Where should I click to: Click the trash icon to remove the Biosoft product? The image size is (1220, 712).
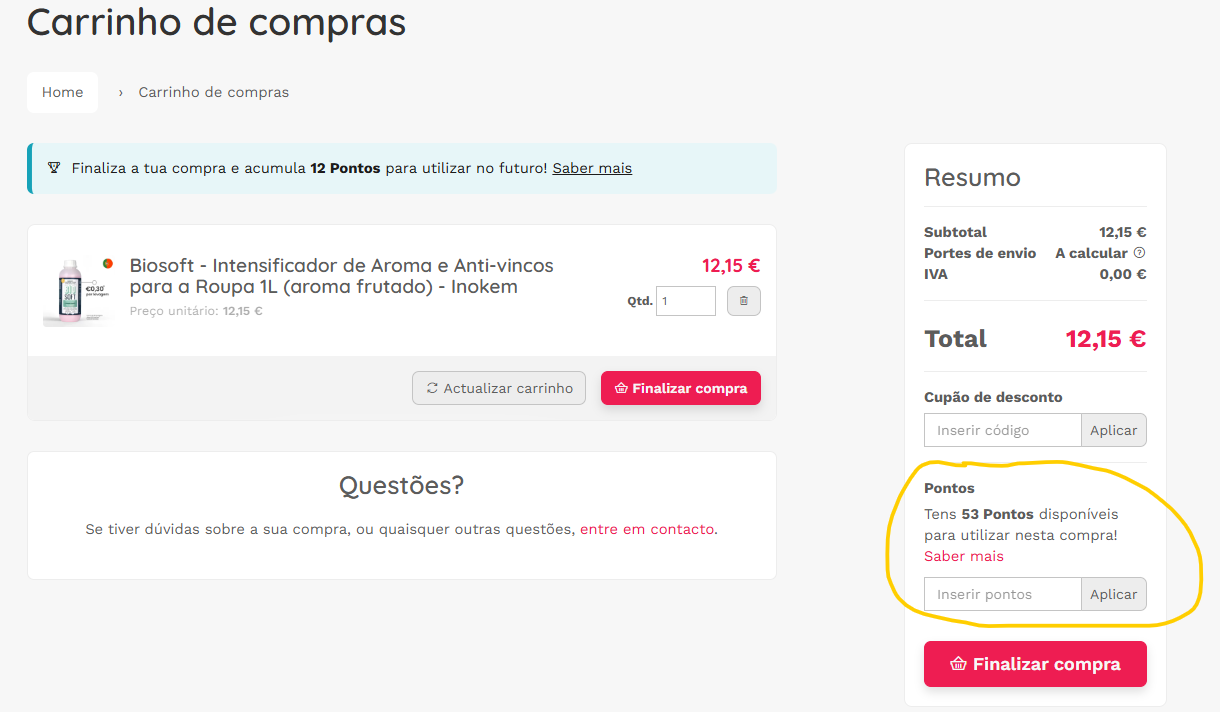743,300
